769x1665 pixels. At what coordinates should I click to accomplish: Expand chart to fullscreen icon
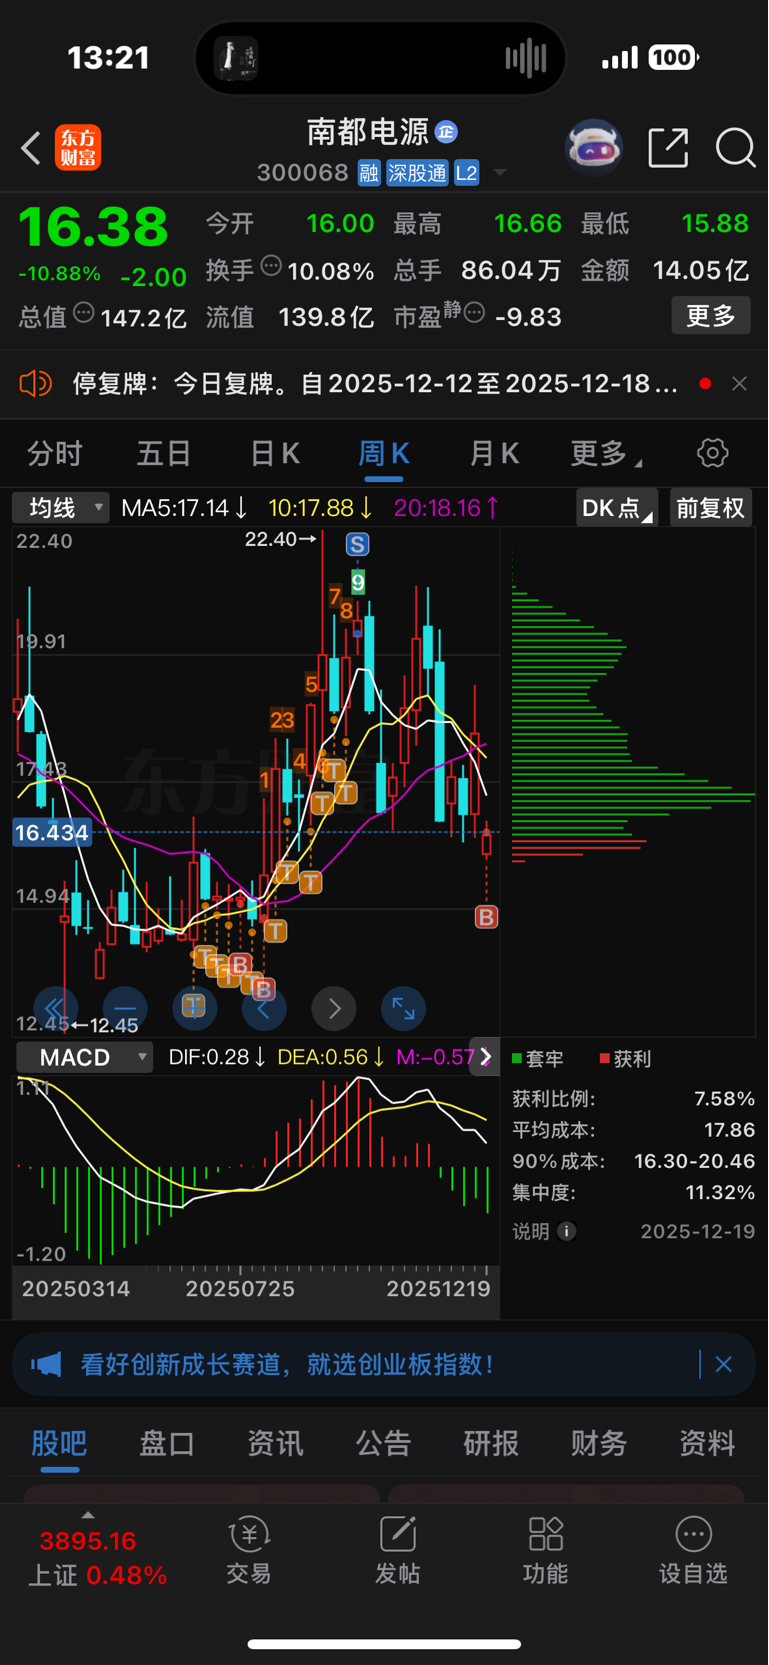point(404,1008)
